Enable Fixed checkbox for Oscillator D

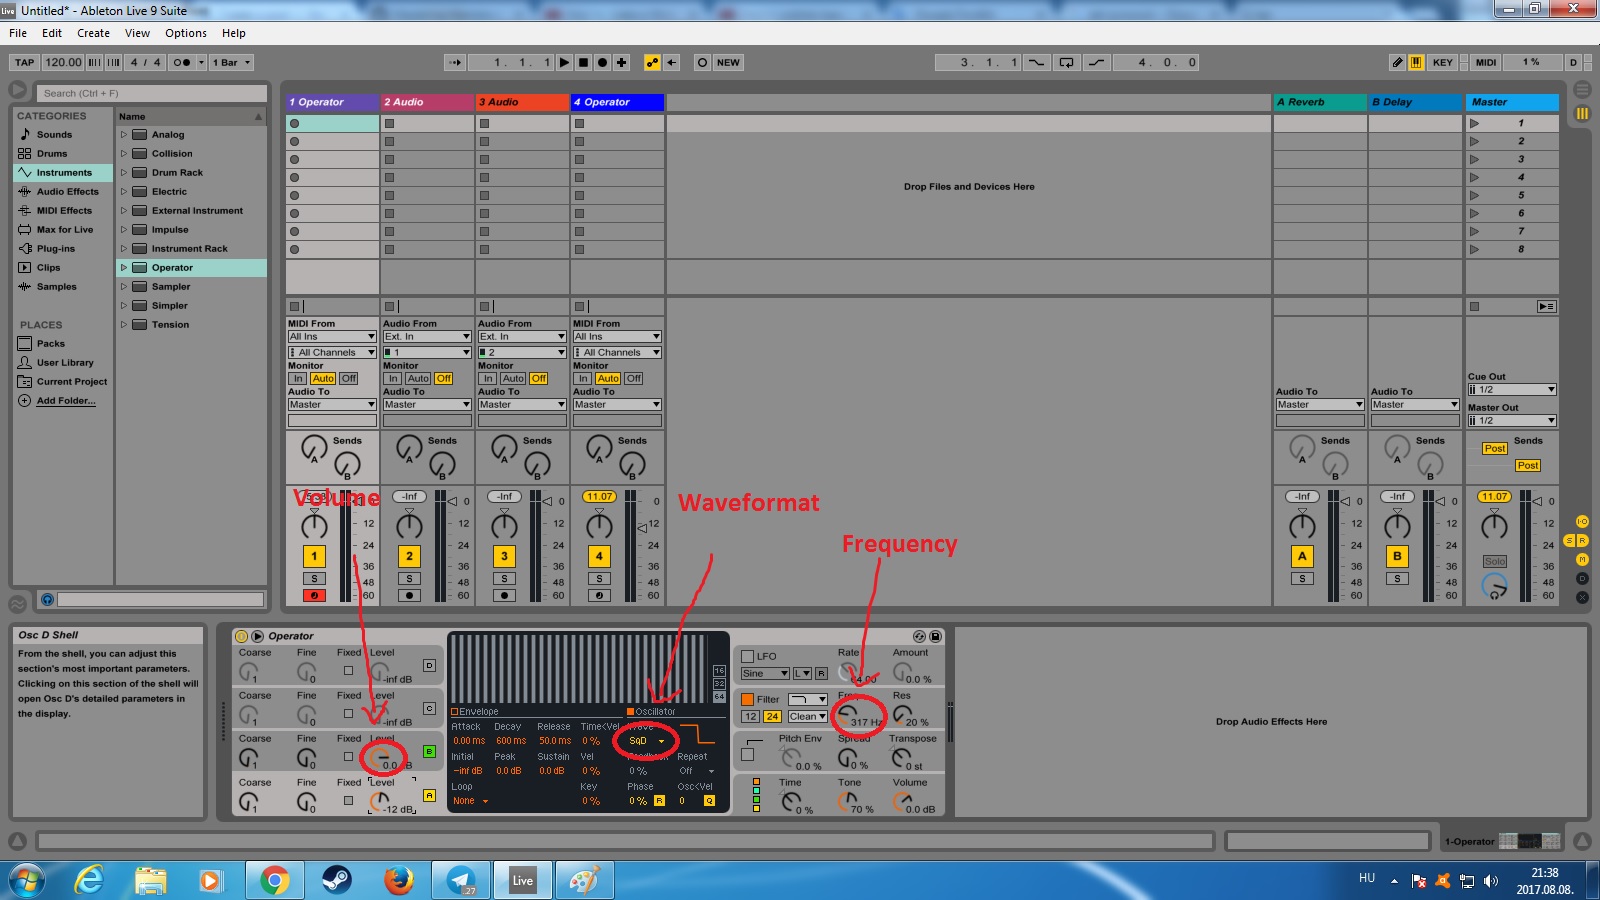tap(348, 671)
